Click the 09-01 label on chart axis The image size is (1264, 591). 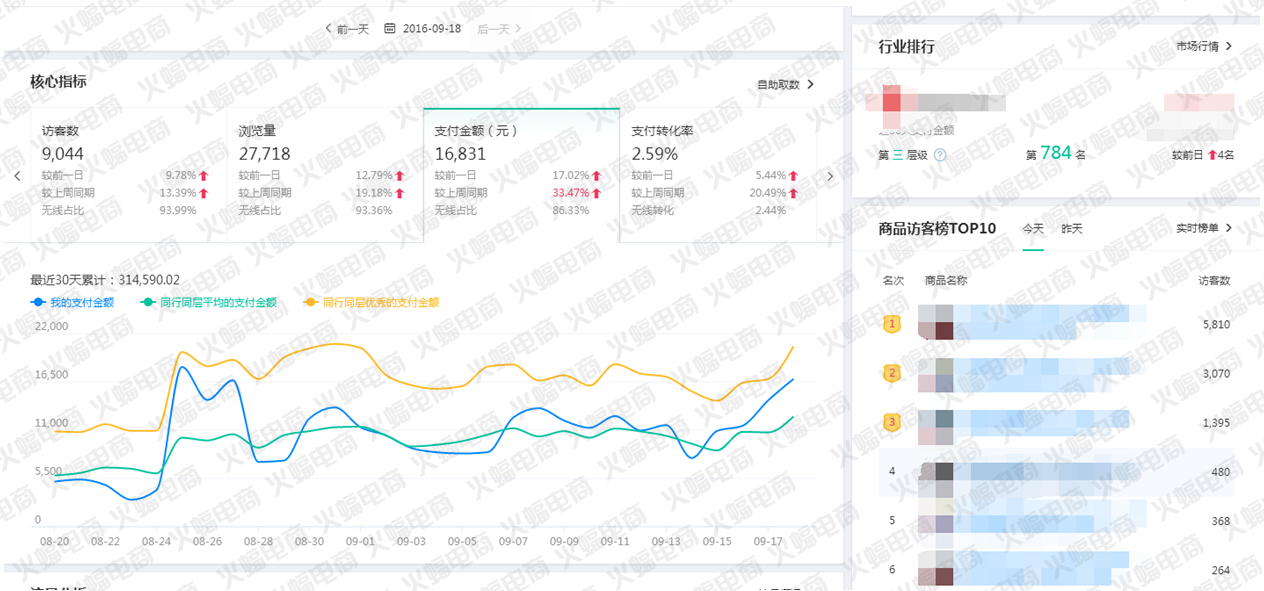(360, 541)
